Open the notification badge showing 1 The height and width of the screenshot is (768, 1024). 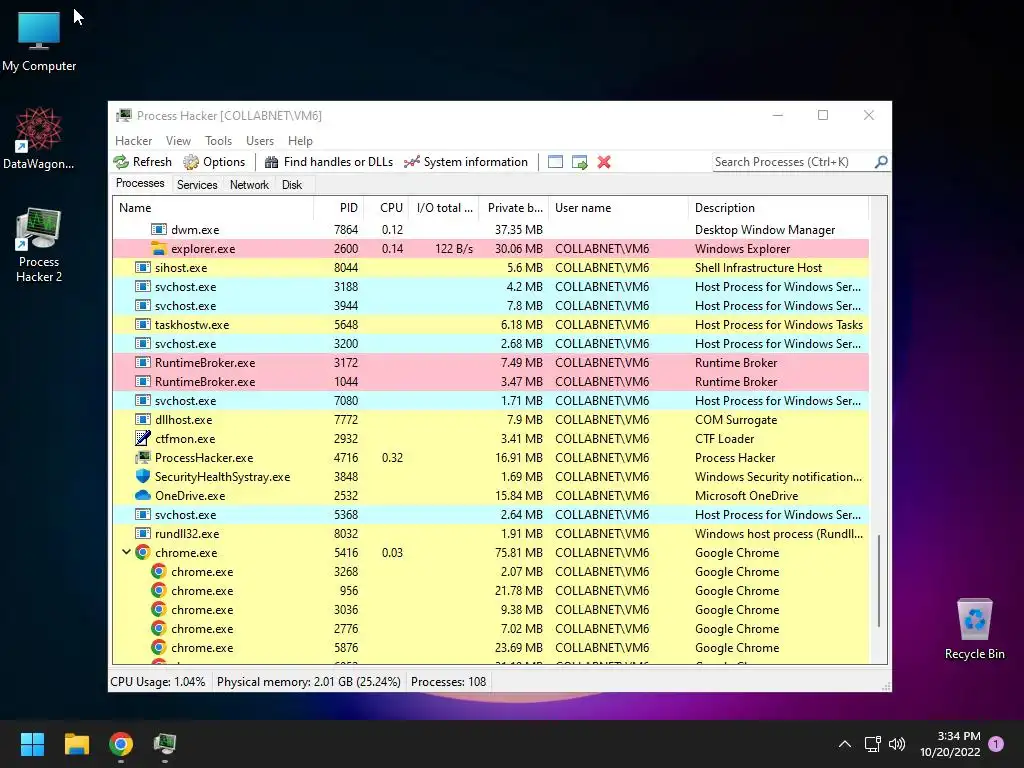tap(997, 744)
